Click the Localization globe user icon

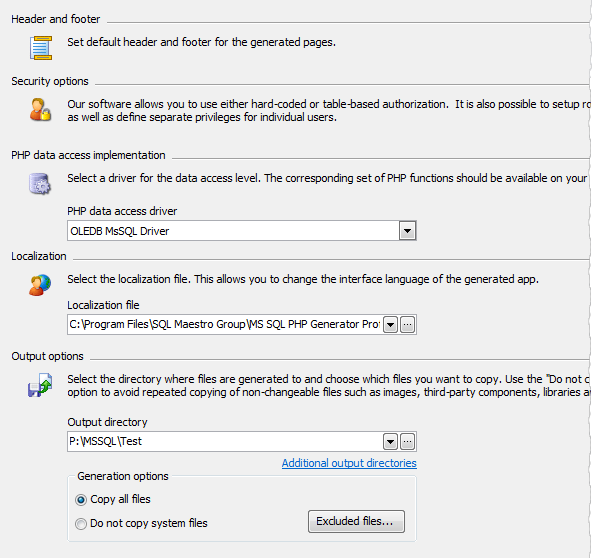[40, 285]
